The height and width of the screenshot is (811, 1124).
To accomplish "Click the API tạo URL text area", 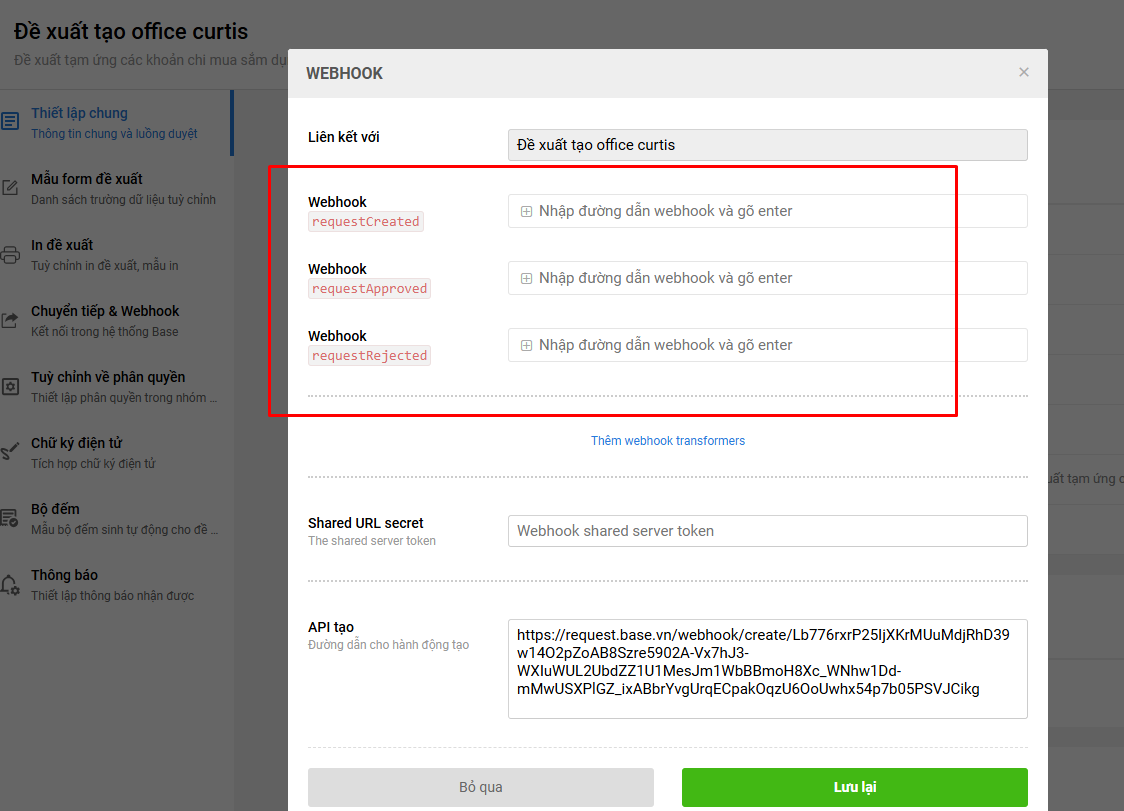I will (768, 669).
